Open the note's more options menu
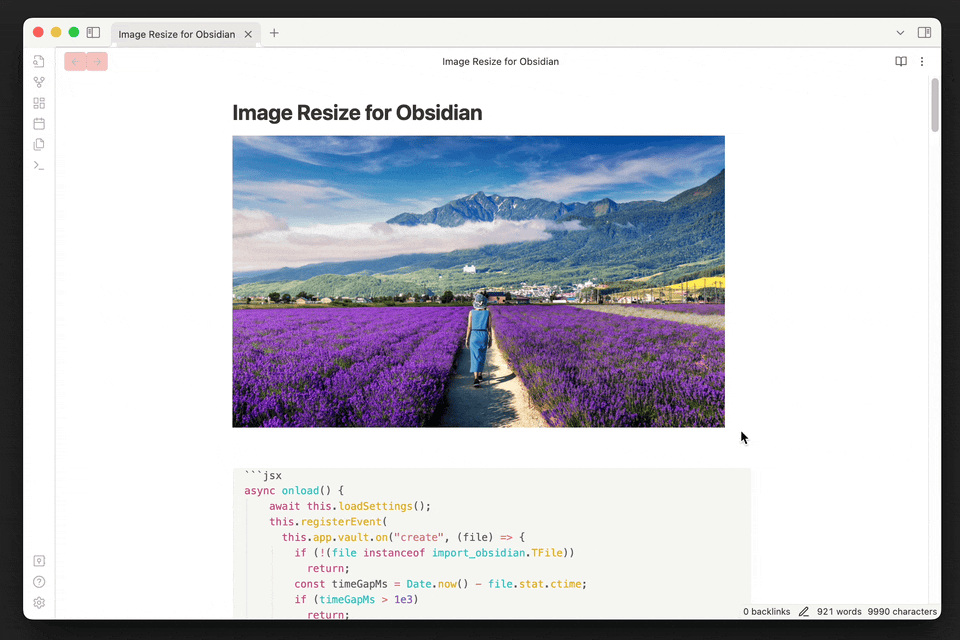 pos(922,61)
